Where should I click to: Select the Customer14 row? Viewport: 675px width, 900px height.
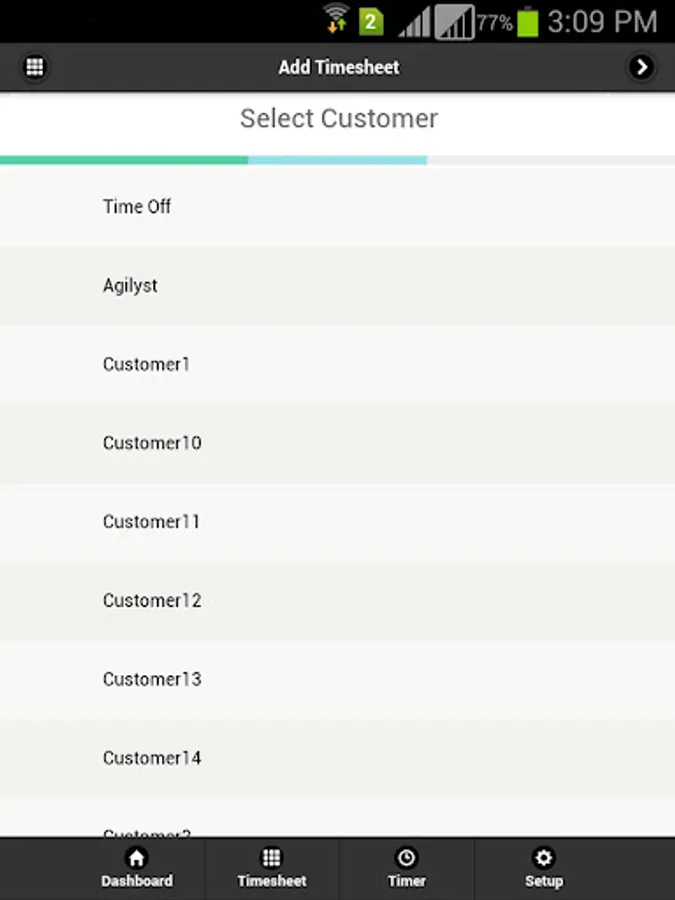coord(152,758)
